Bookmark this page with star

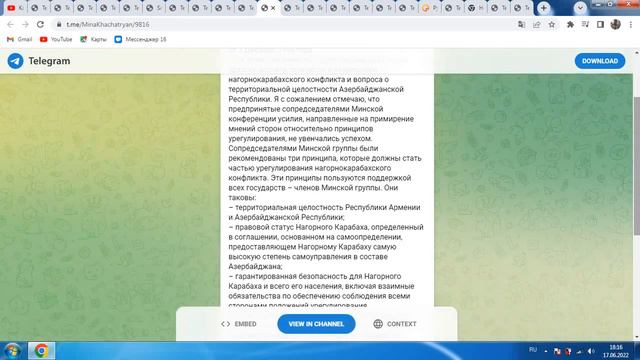(x=552, y=24)
